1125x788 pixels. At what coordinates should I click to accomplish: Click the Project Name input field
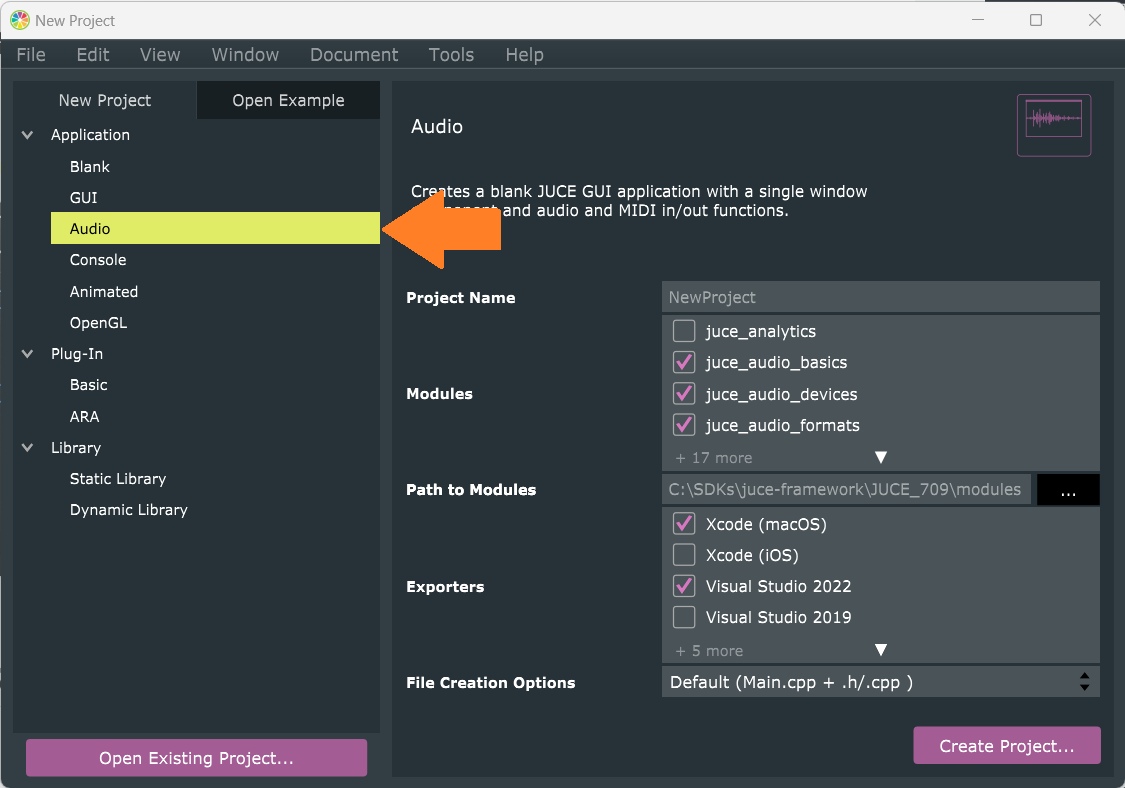coord(880,297)
